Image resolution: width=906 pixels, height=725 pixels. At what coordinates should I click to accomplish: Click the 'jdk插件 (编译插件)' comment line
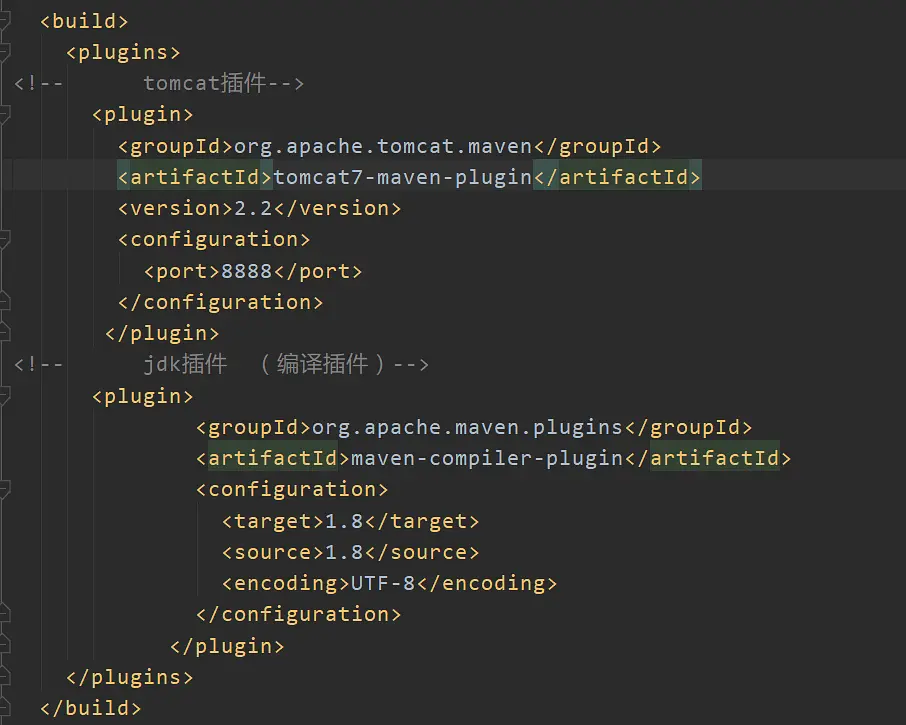(x=221, y=365)
